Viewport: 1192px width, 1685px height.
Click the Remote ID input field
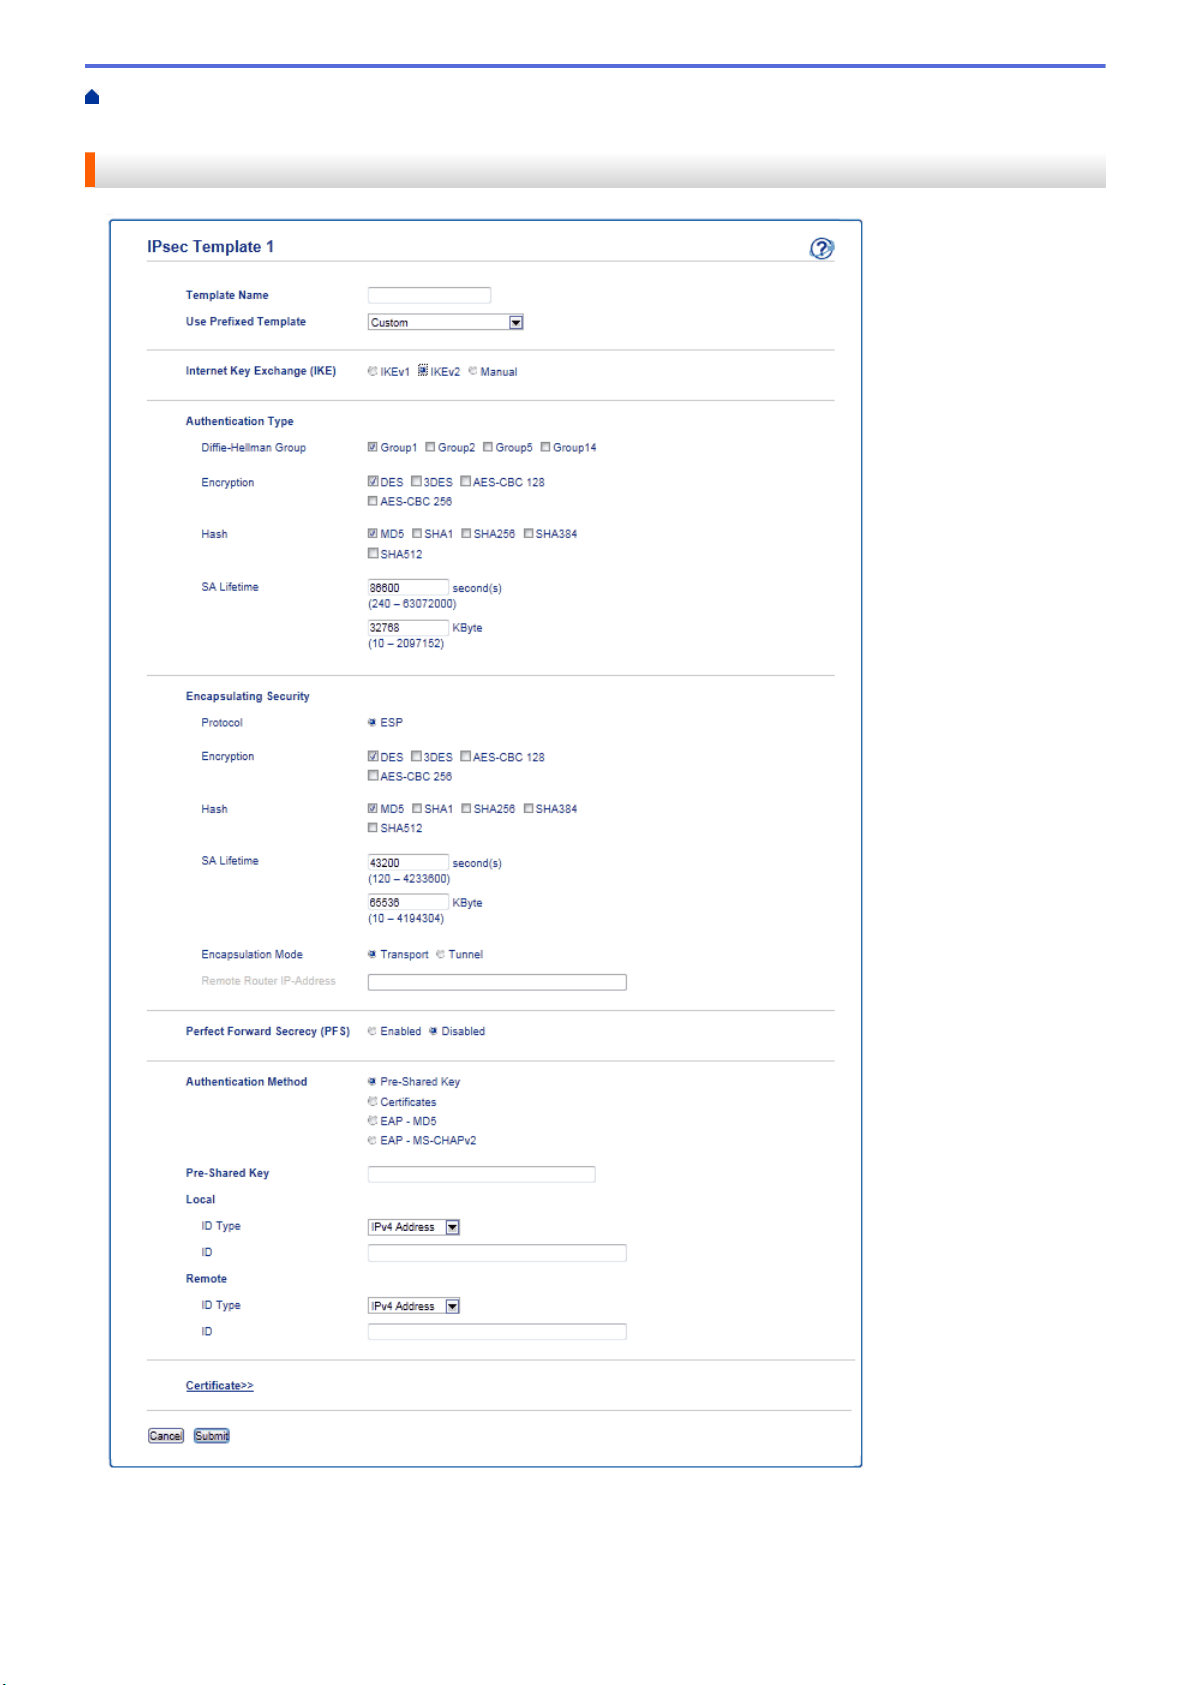[x=497, y=1332]
